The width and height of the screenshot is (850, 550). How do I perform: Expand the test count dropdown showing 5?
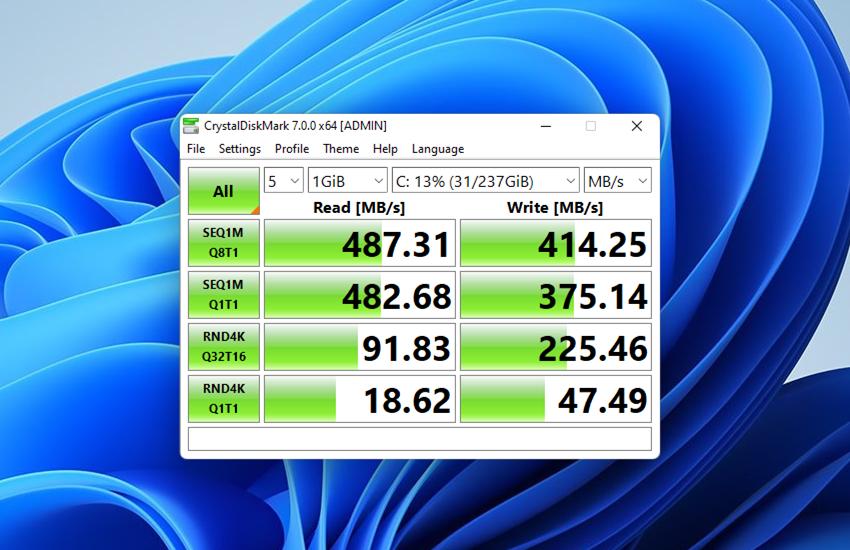coord(284,180)
